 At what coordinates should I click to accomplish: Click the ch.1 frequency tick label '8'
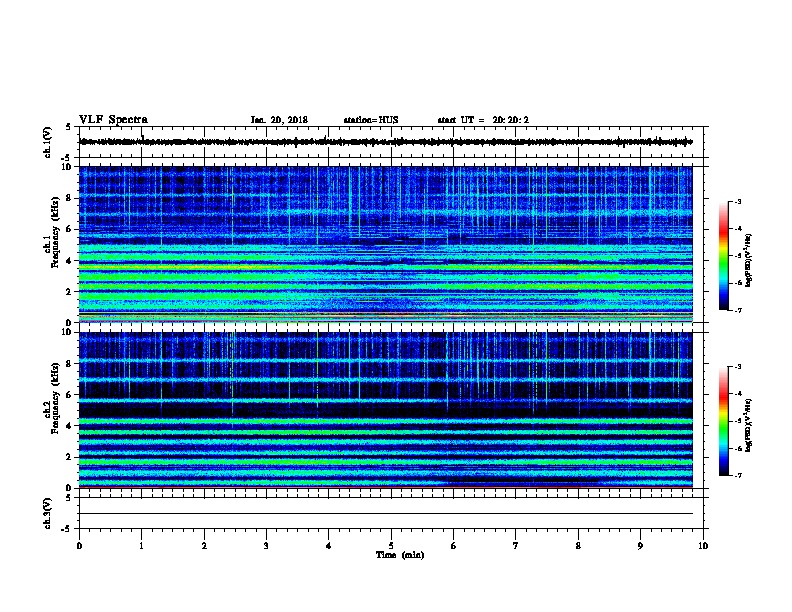point(69,198)
